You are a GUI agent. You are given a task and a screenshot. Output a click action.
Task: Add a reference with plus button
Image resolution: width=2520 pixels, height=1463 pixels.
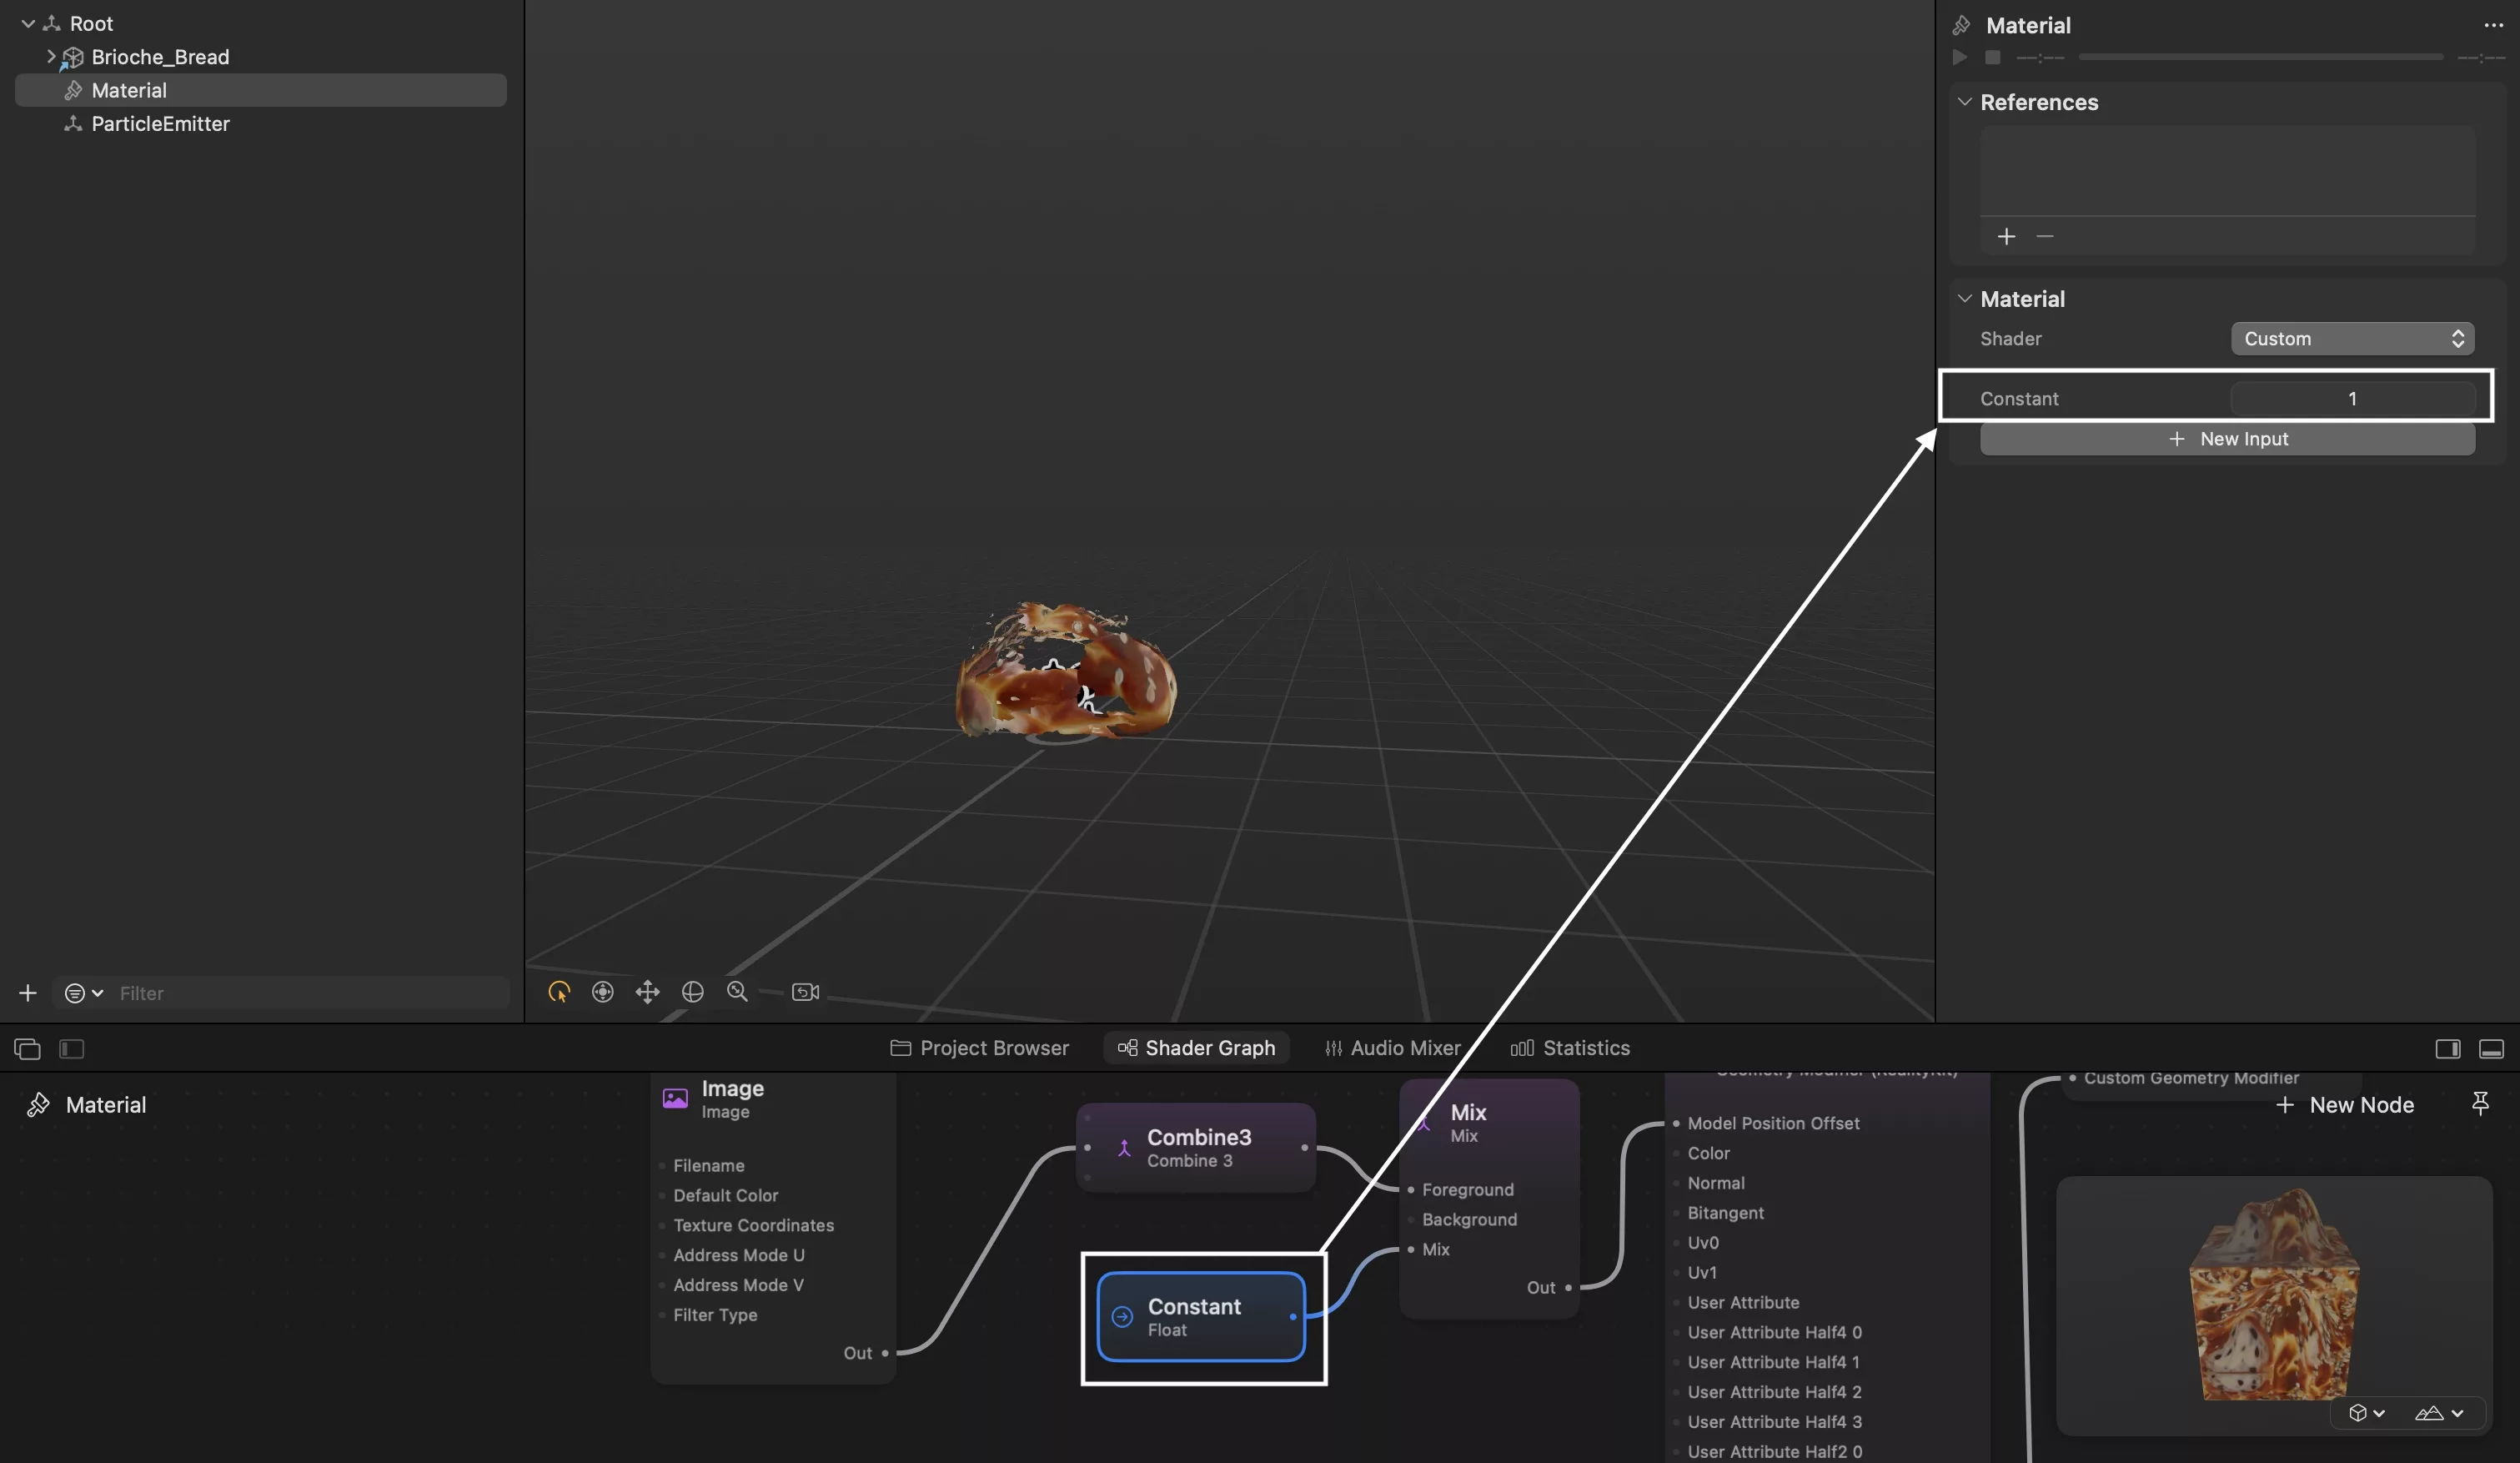[2006, 237]
